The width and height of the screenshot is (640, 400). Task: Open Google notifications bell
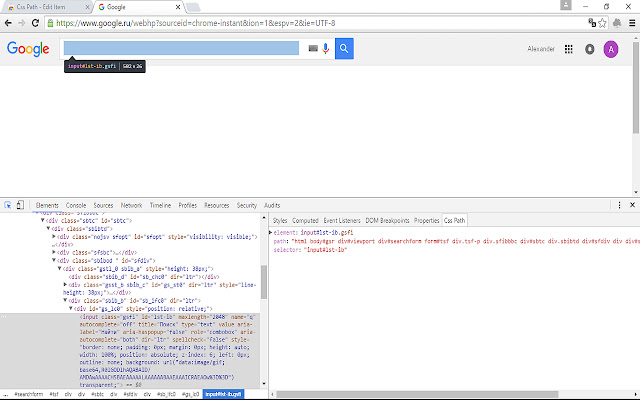(x=590, y=48)
